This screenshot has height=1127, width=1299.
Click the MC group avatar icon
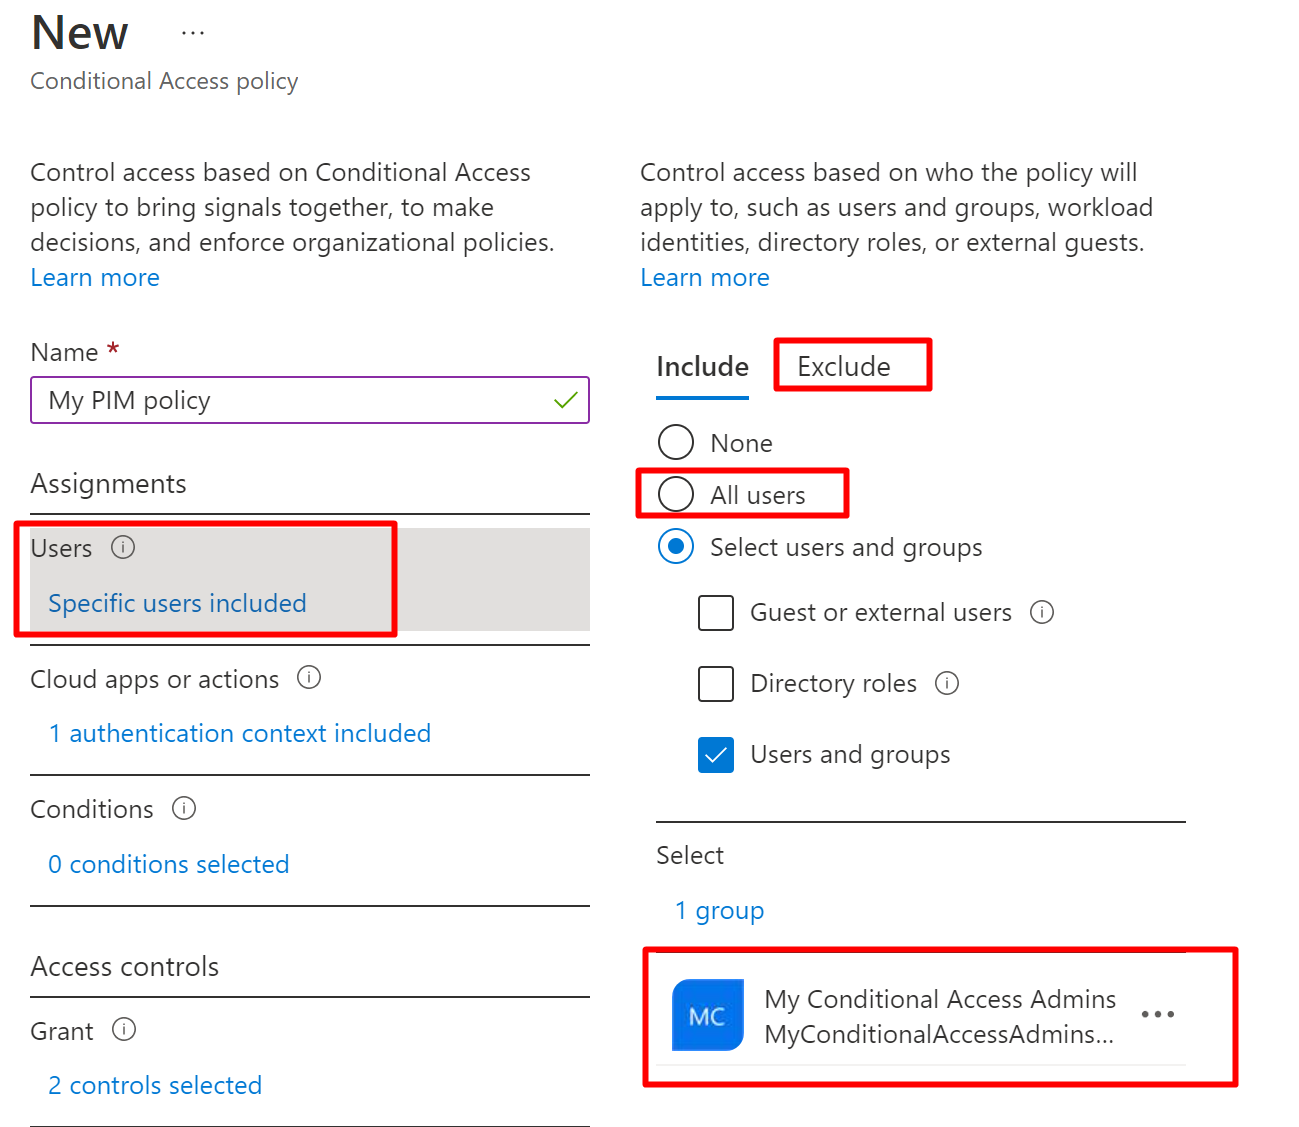(x=707, y=1016)
